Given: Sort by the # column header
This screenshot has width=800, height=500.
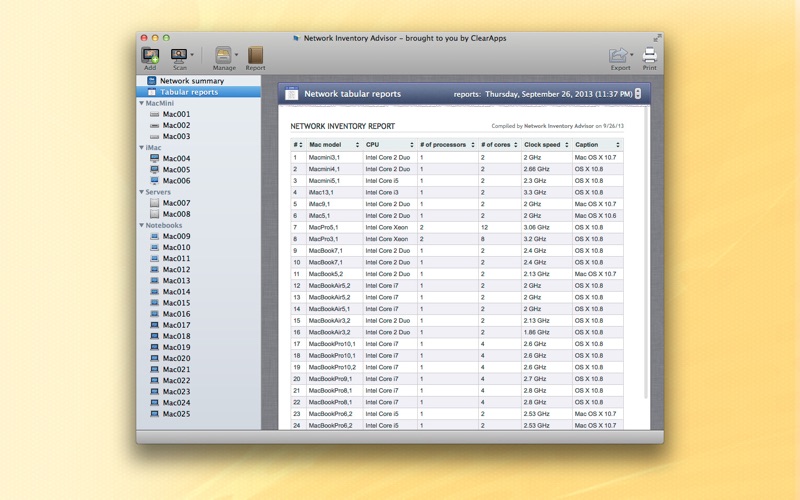Looking at the screenshot, I should 298,145.
